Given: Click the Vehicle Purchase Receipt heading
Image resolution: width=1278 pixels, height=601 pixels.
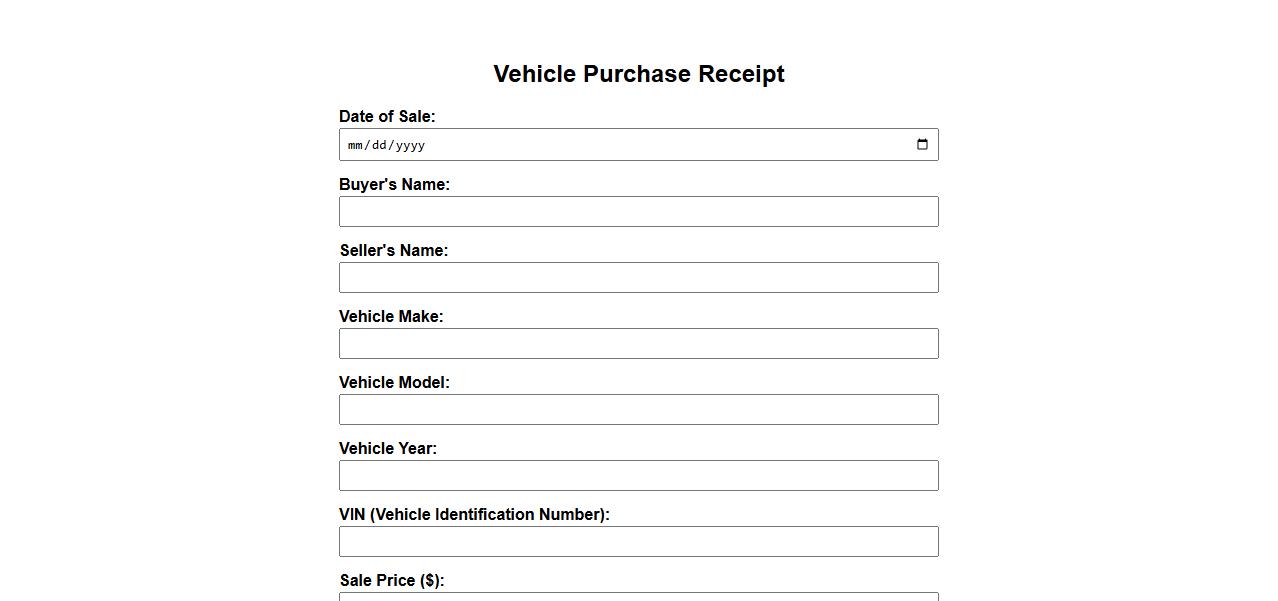Looking at the screenshot, I should click(x=639, y=74).
